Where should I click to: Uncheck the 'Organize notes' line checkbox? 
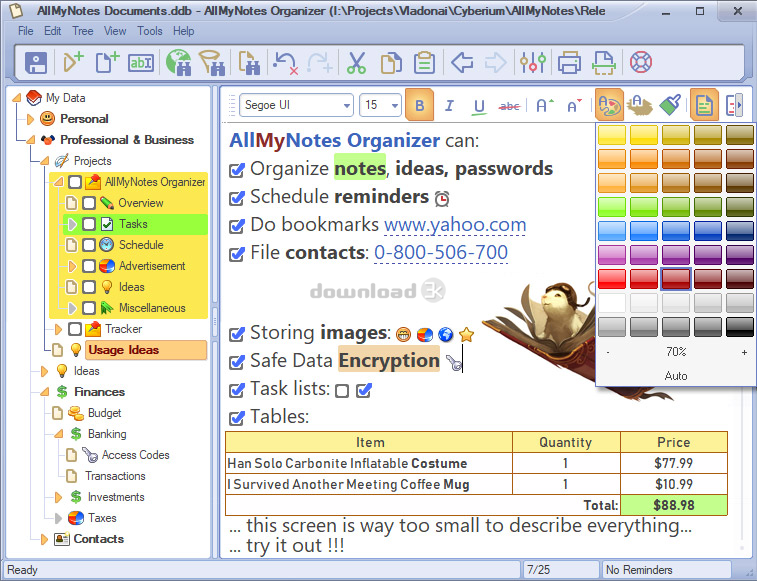pyautogui.click(x=237, y=170)
